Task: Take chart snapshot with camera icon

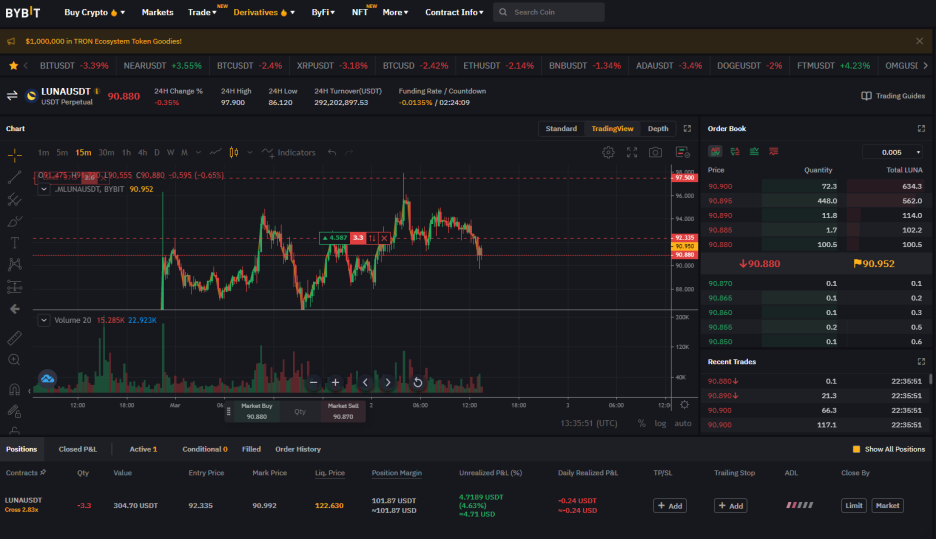Action: coord(655,152)
